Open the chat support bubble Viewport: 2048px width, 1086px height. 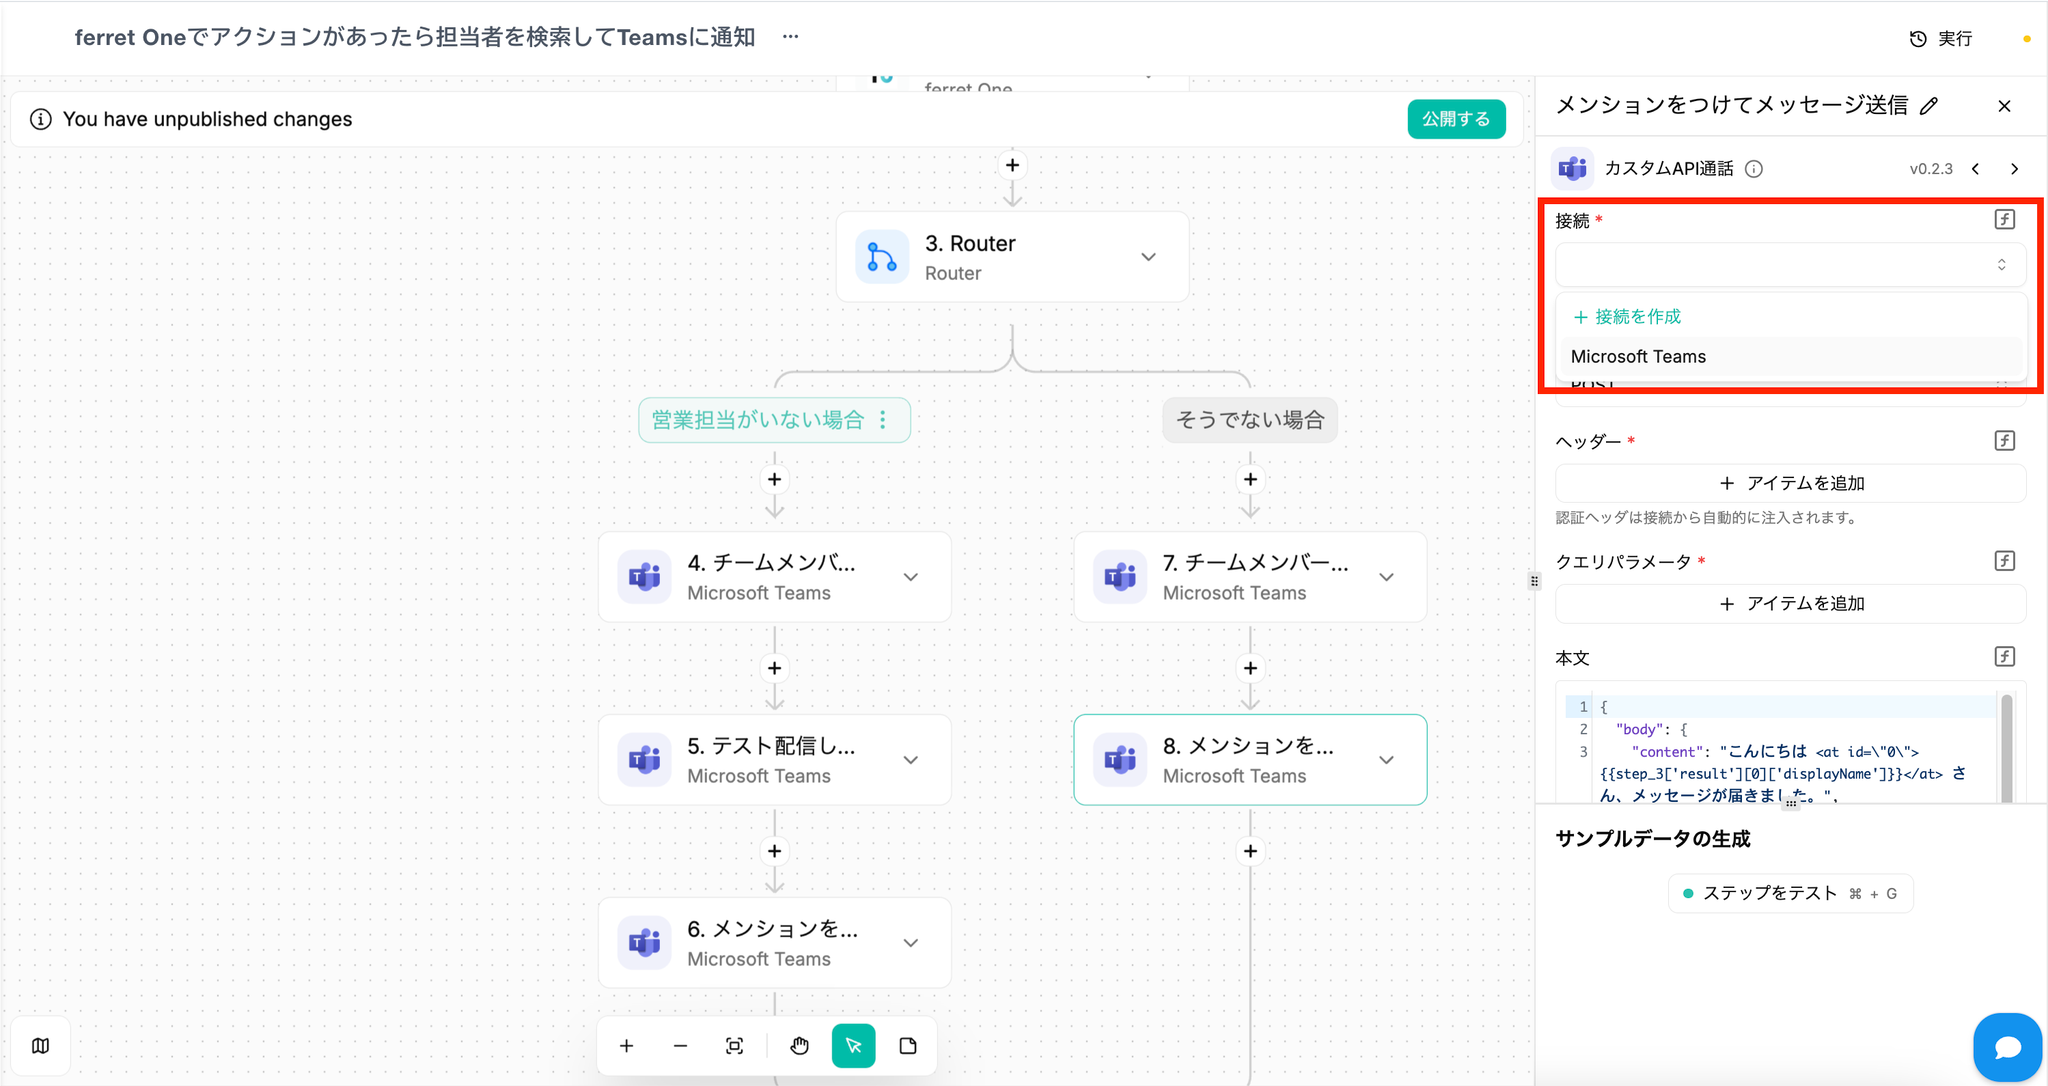pos(2006,1047)
